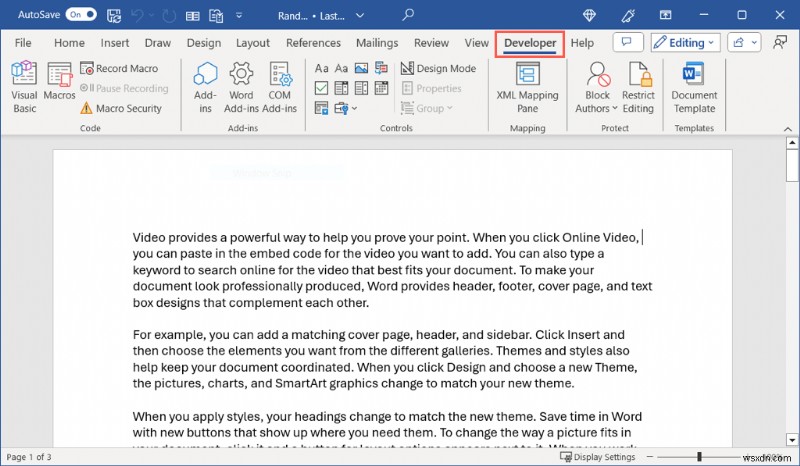Open the Document Template dialog

click(x=694, y=87)
